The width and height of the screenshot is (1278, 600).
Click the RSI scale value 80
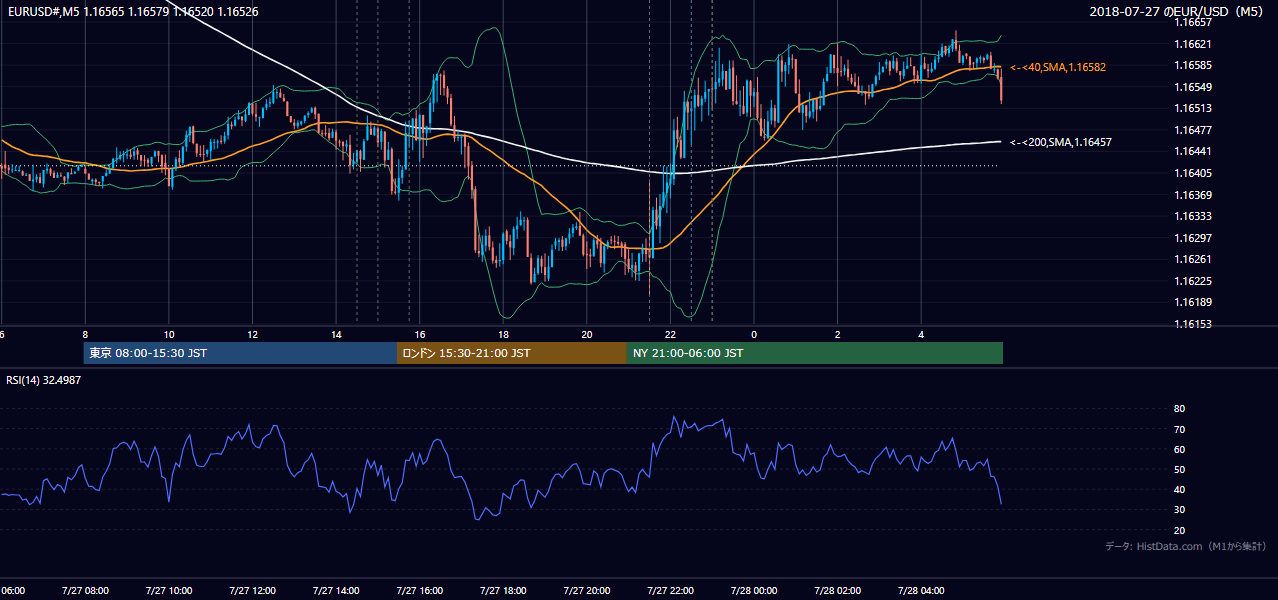(1179, 409)
